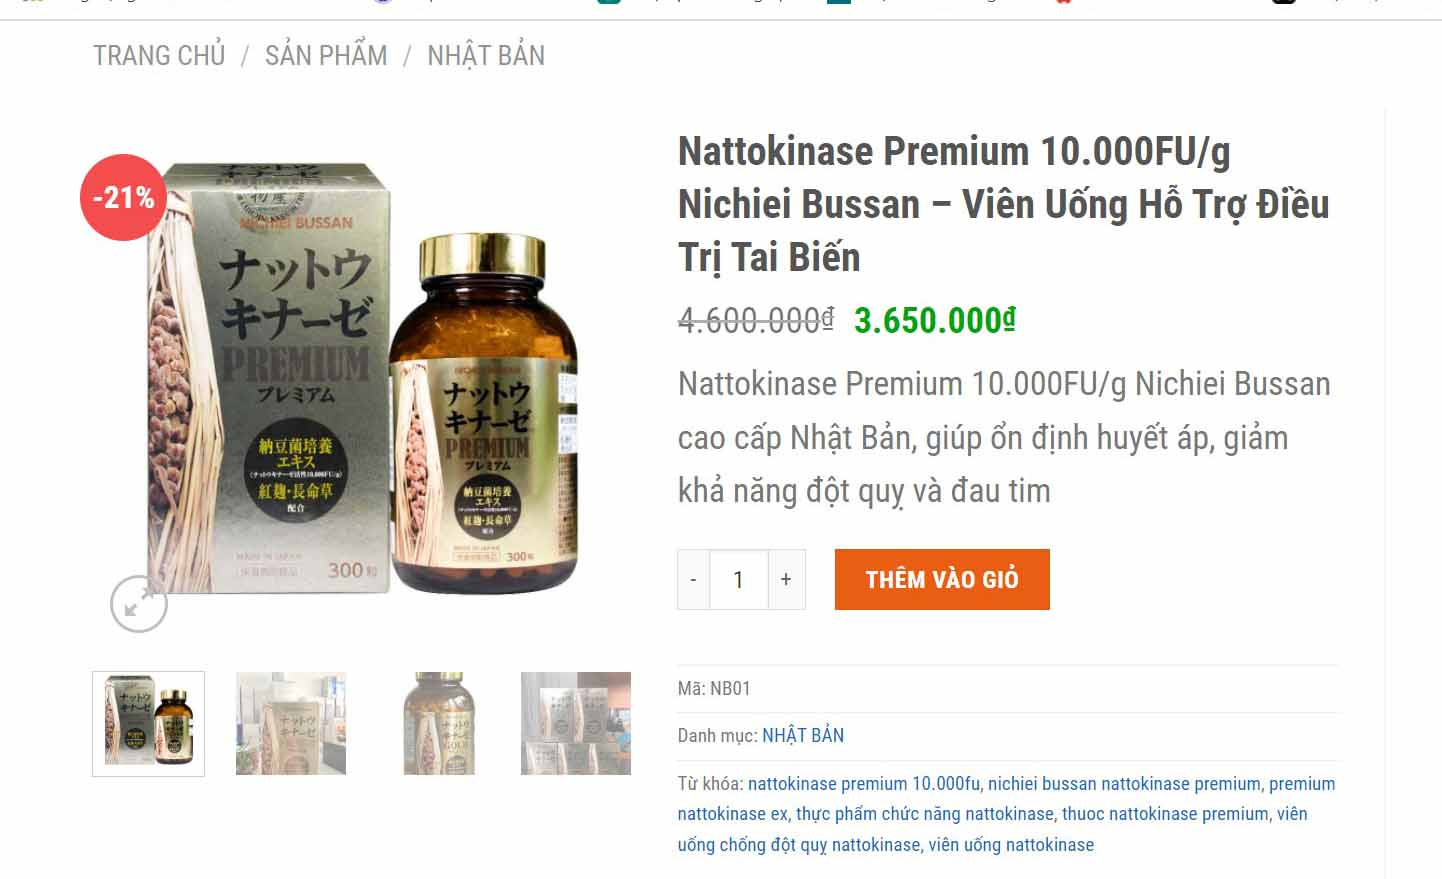The image size is (1442, 879).
Task: Open Nhật Bản category link under Danh mục
Action: click(803, 736)
